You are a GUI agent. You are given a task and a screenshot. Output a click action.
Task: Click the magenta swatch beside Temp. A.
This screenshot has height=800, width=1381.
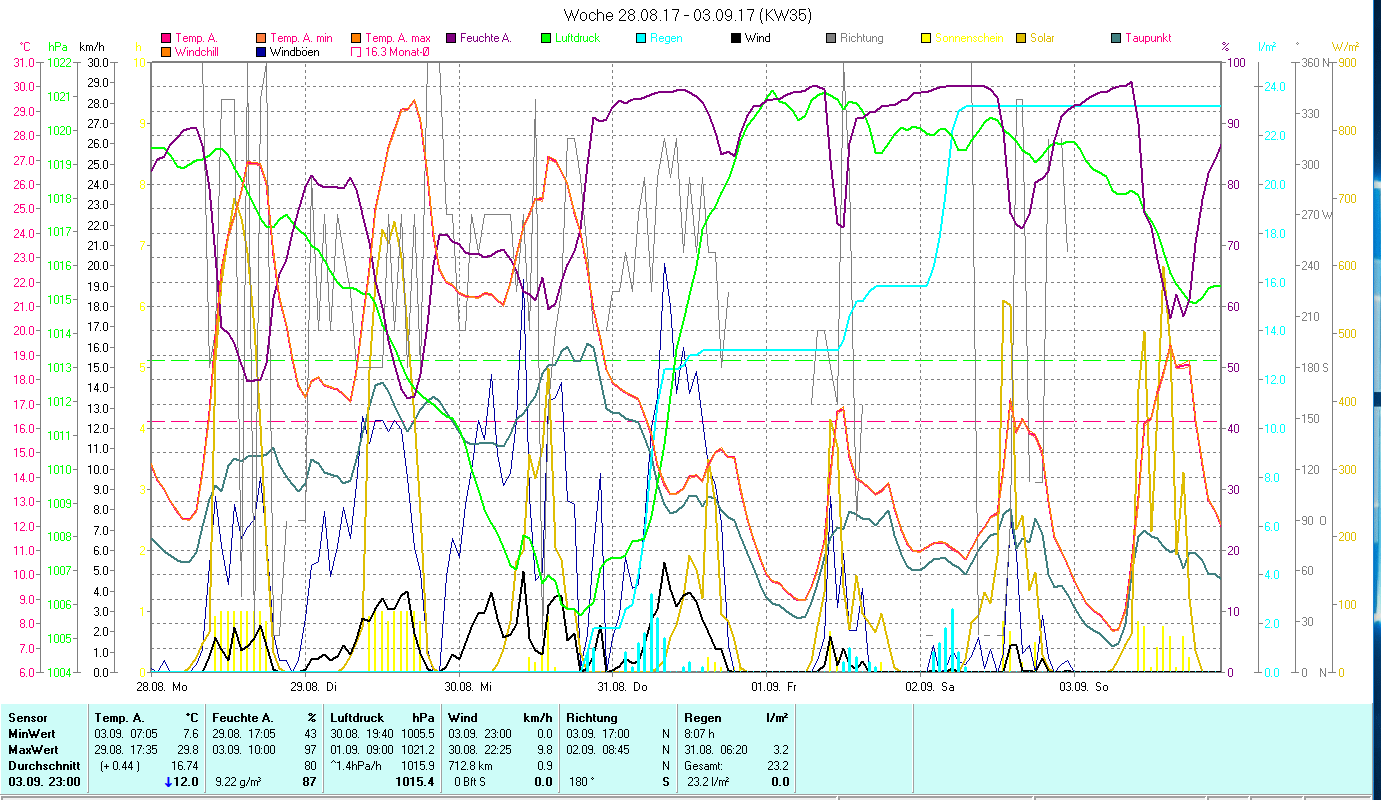tap(165, 39)
